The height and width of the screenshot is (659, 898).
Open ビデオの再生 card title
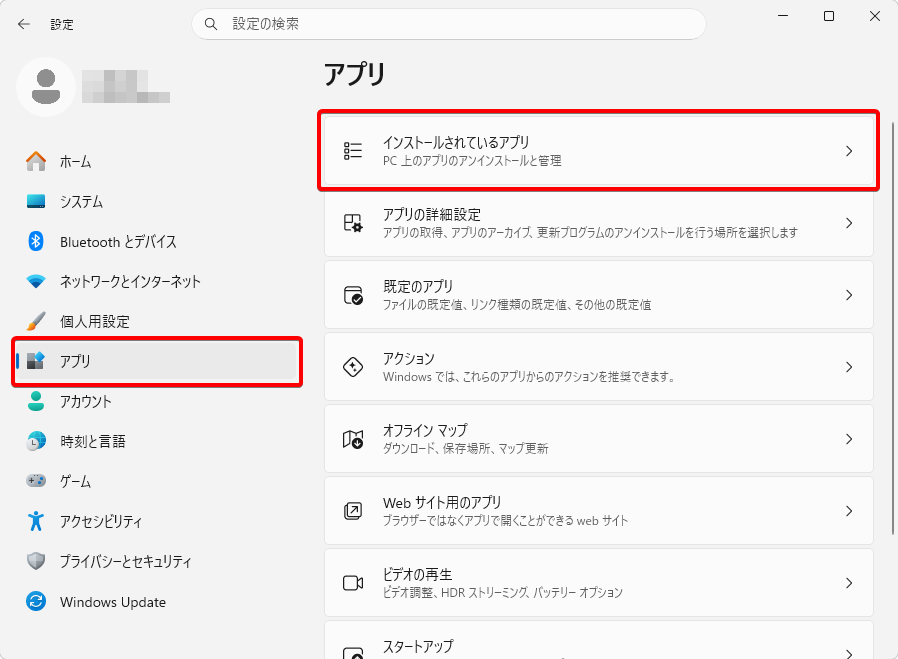click(x=418, y=574)
